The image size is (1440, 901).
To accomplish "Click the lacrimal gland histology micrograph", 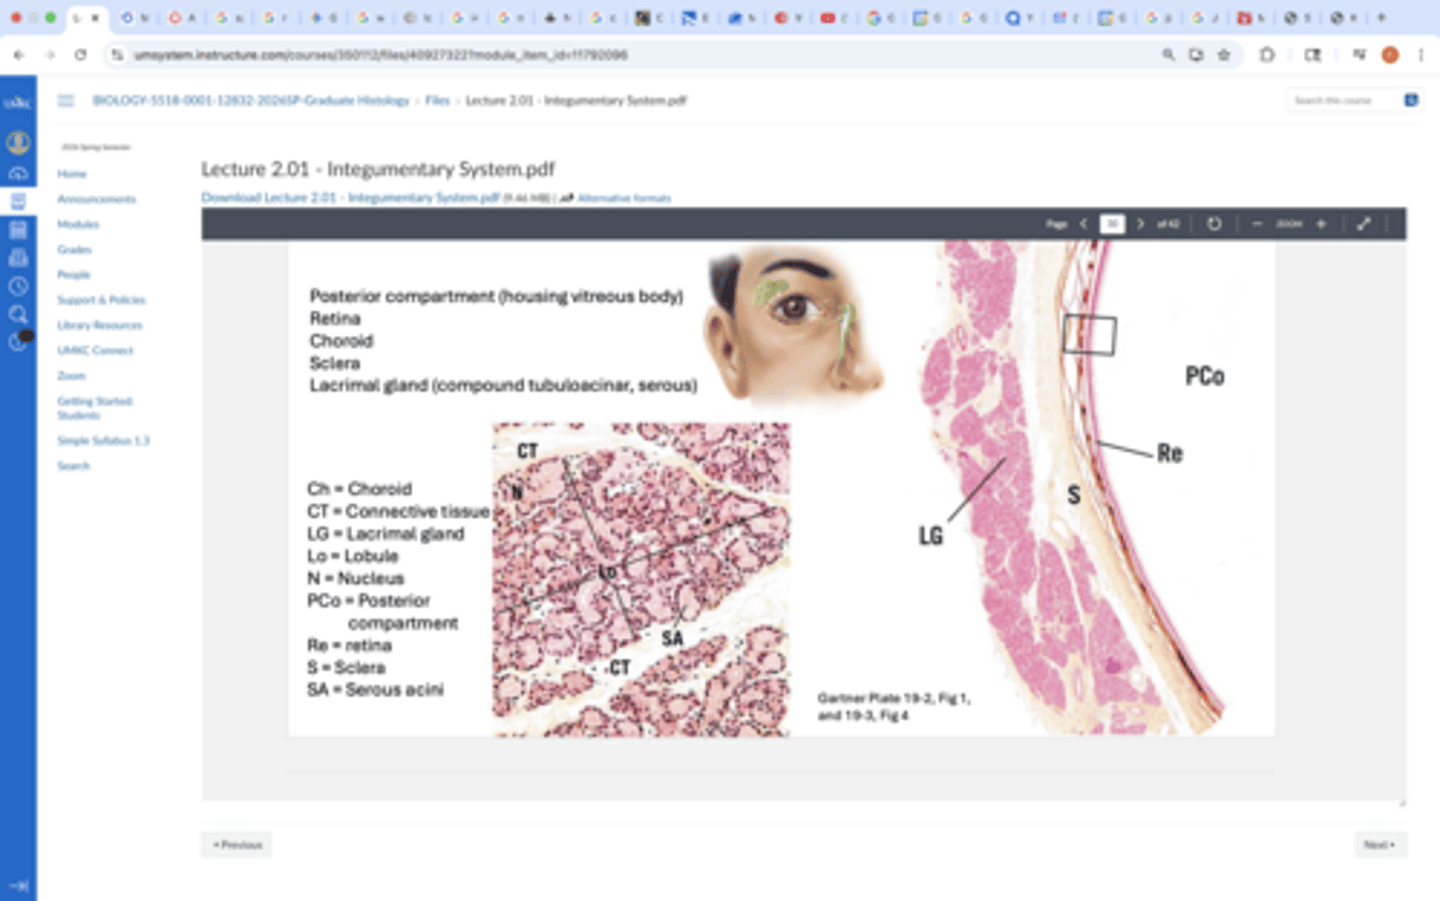I will point(641,580).
